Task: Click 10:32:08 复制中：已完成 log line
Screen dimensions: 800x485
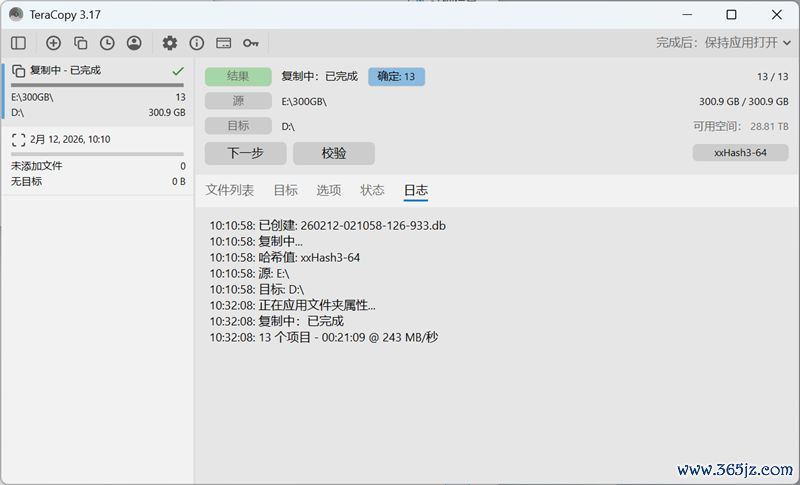Action: point(277,321)
